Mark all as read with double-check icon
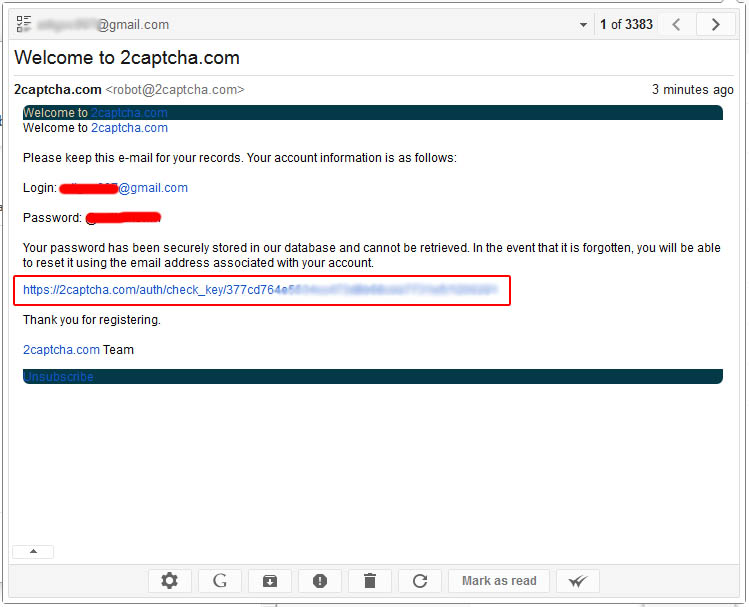749x607 pixels. point(578,581)
